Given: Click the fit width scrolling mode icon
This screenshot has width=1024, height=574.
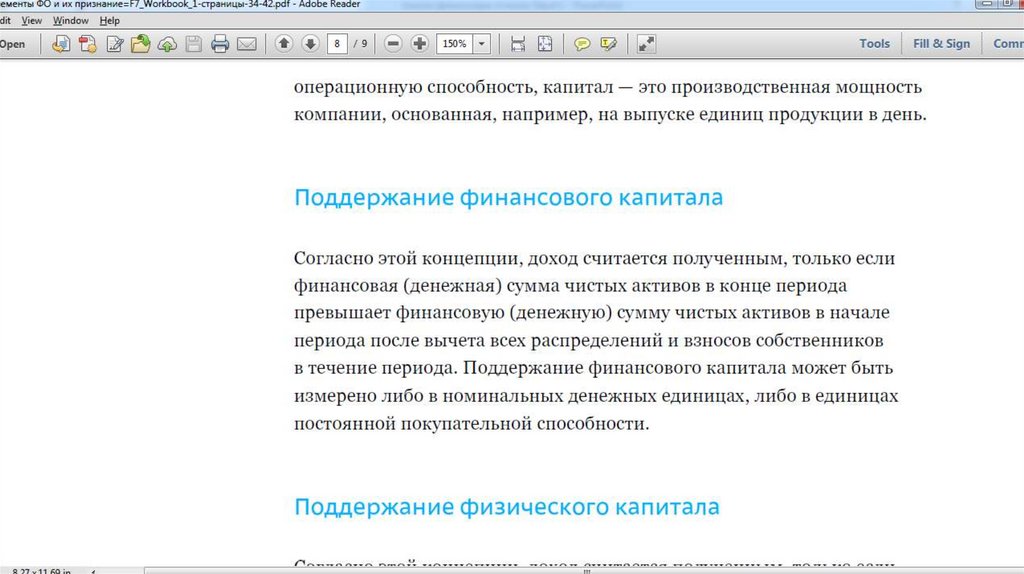Looking at the screenshot, I should (518, 44).
